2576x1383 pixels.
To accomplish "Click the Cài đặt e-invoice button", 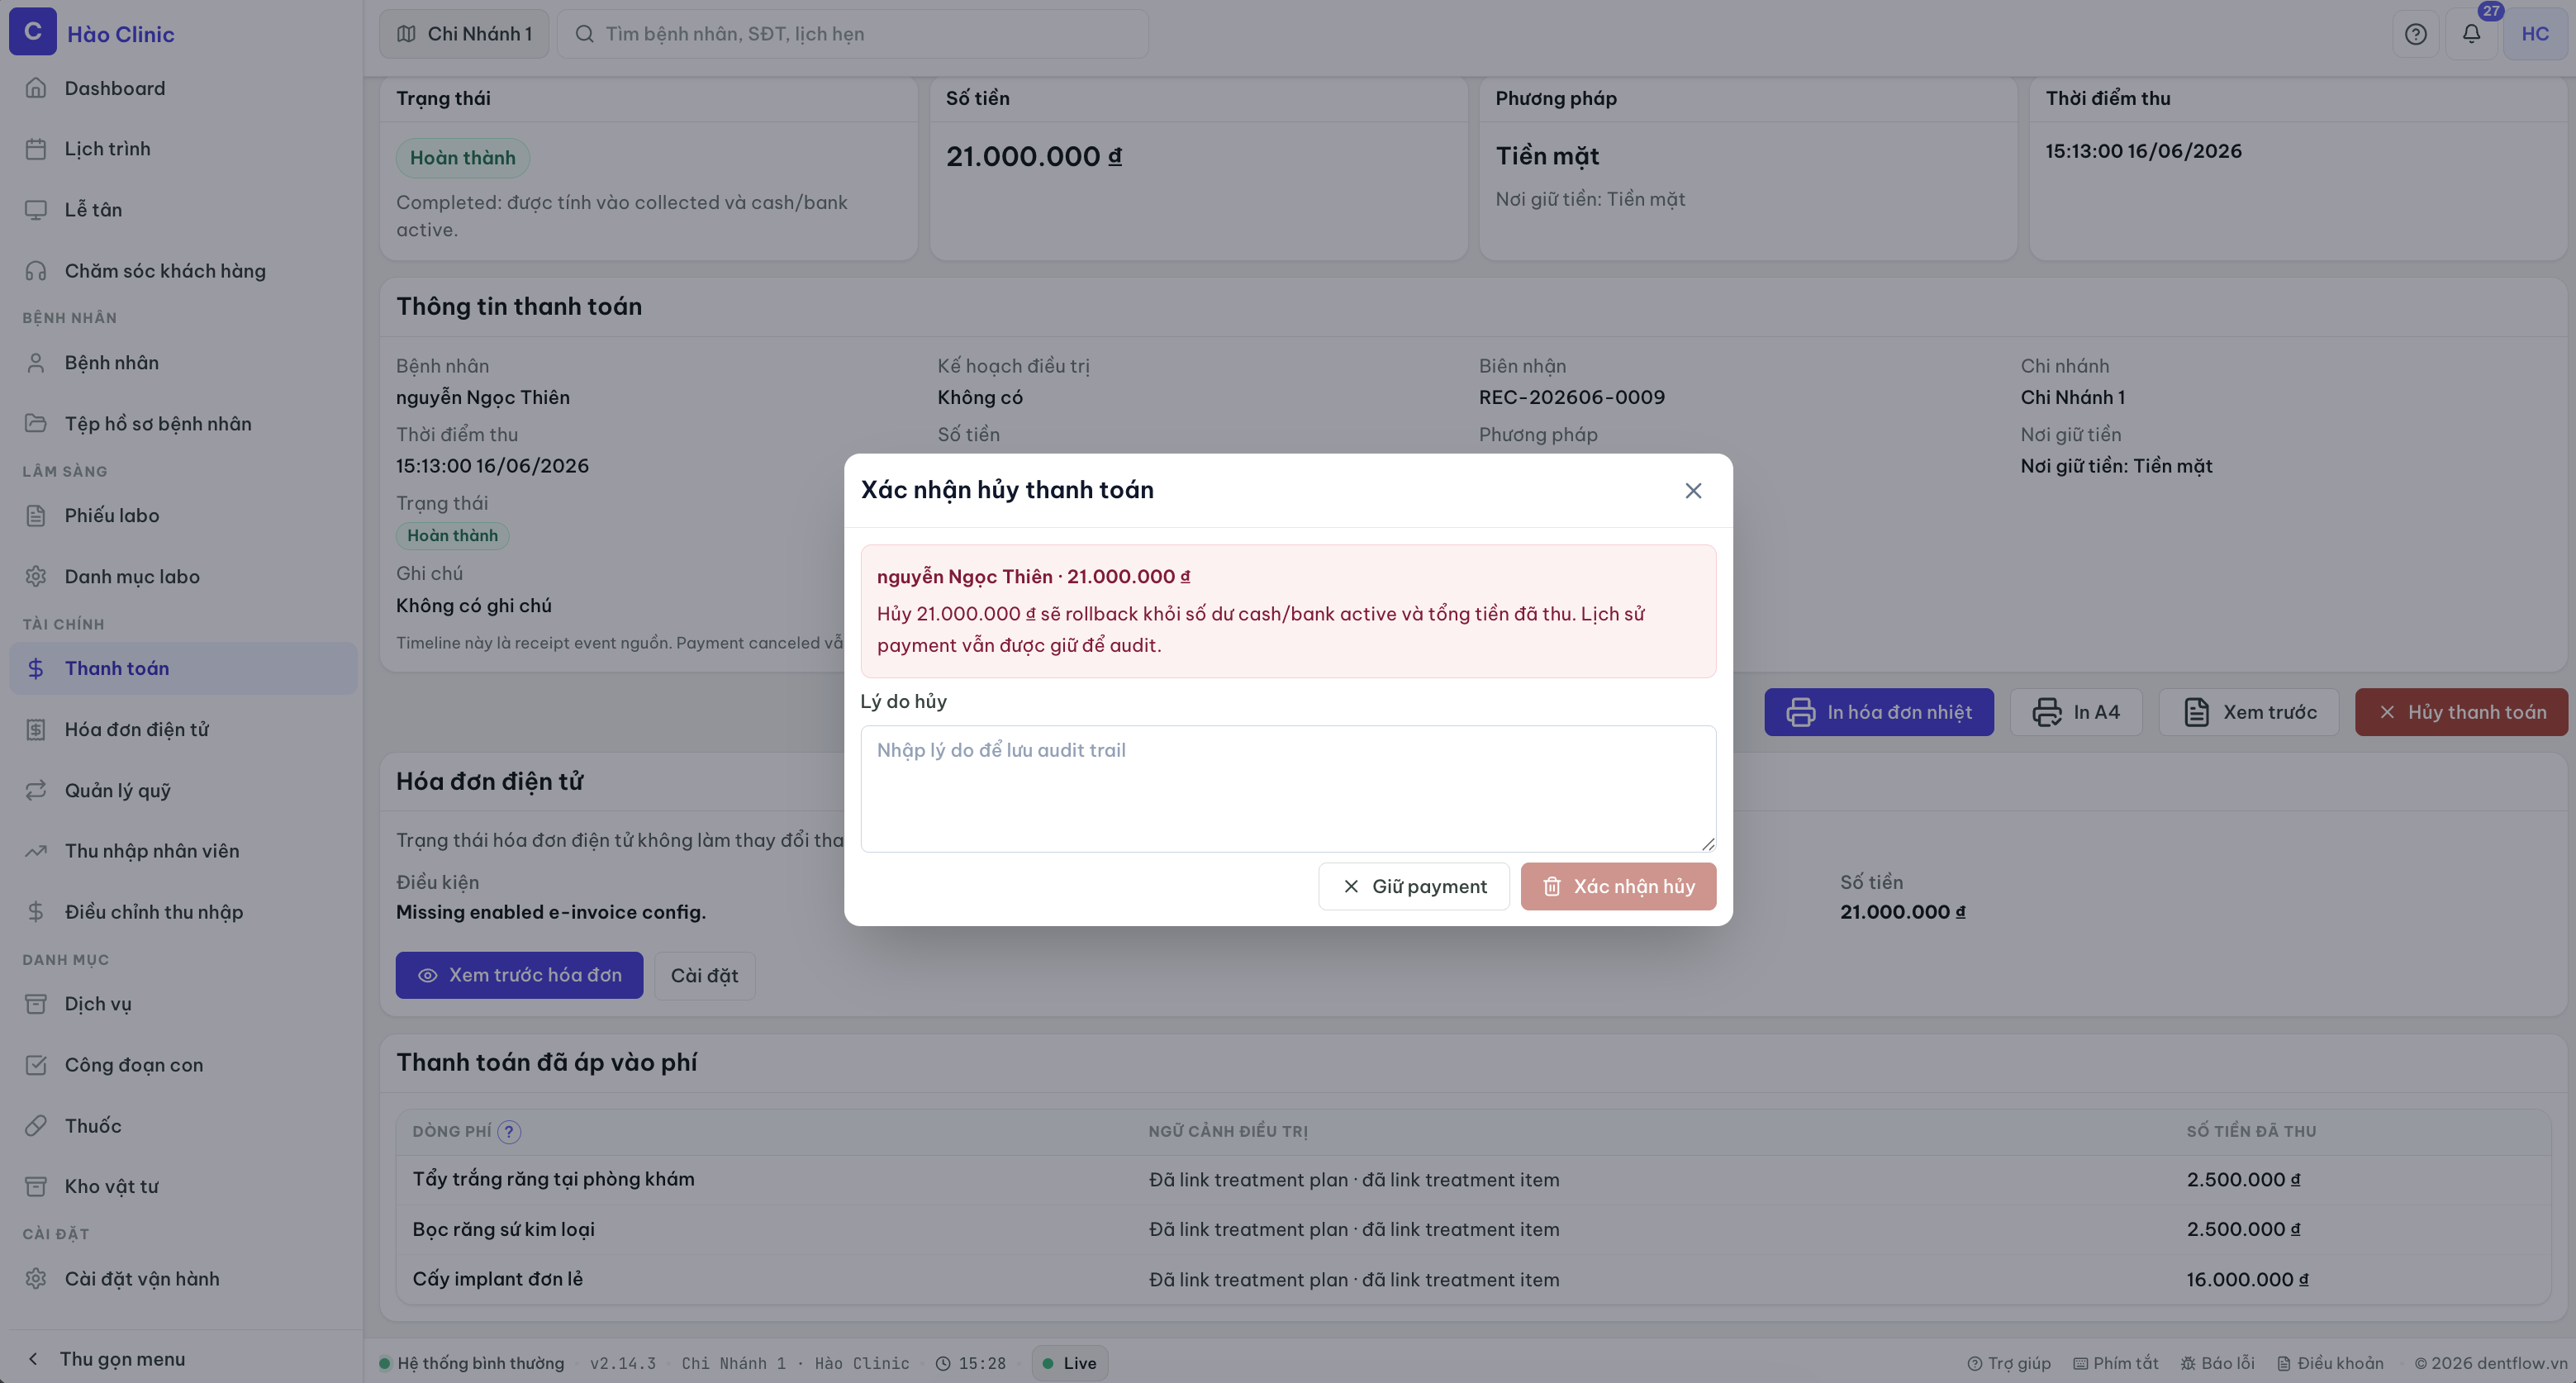I will [704, 975].
